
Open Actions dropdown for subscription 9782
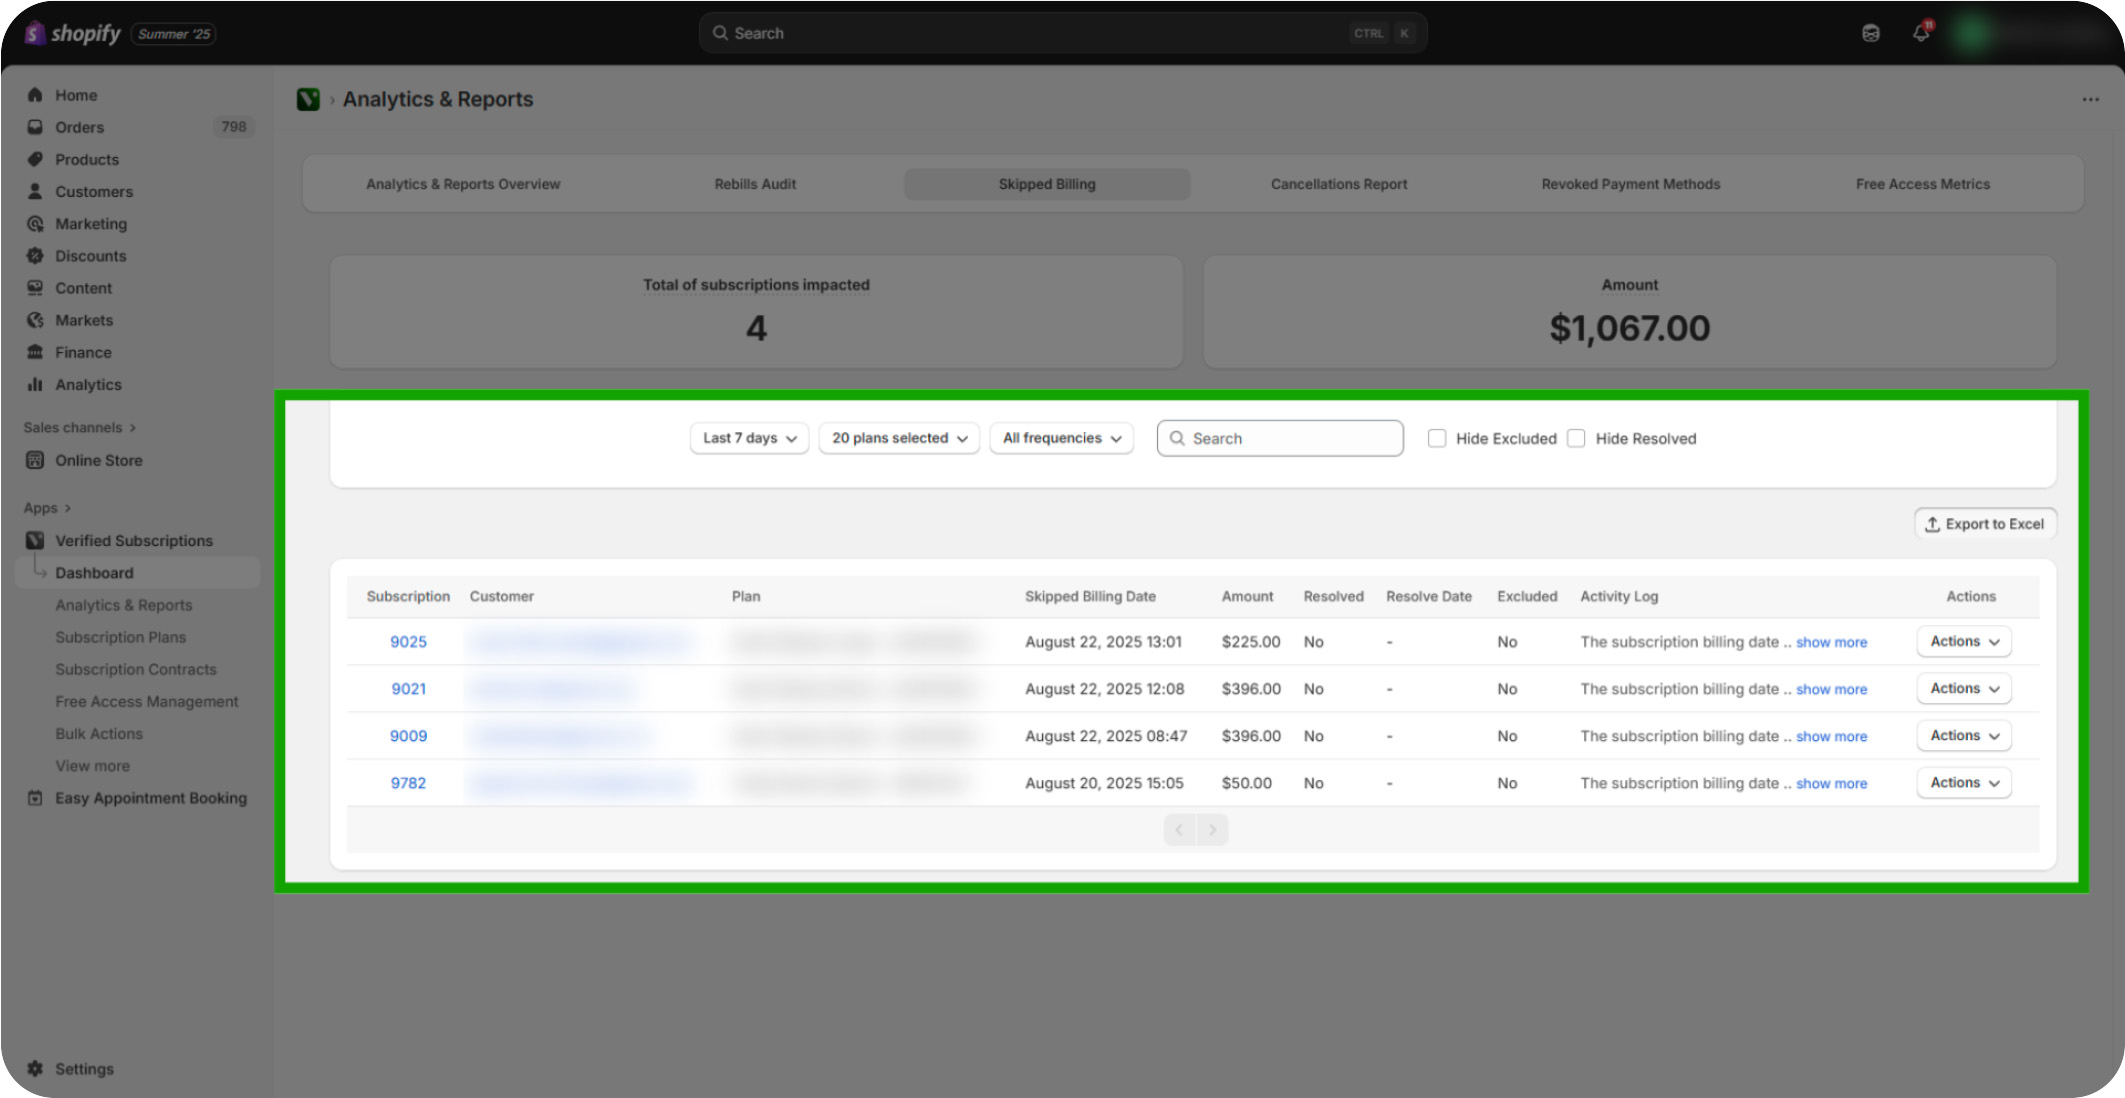pos(1964,782)
